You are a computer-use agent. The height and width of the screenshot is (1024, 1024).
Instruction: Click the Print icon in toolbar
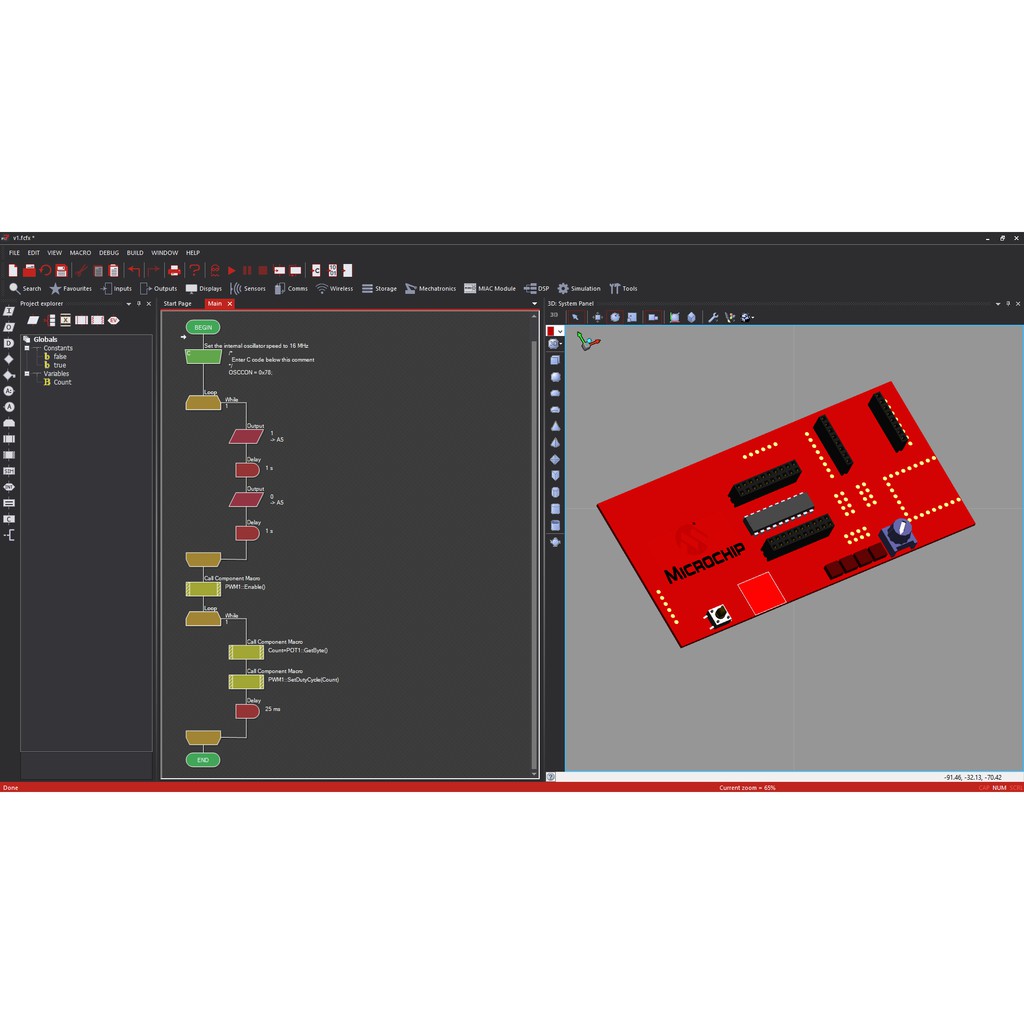pyautogui.click(x=174, y=270)
